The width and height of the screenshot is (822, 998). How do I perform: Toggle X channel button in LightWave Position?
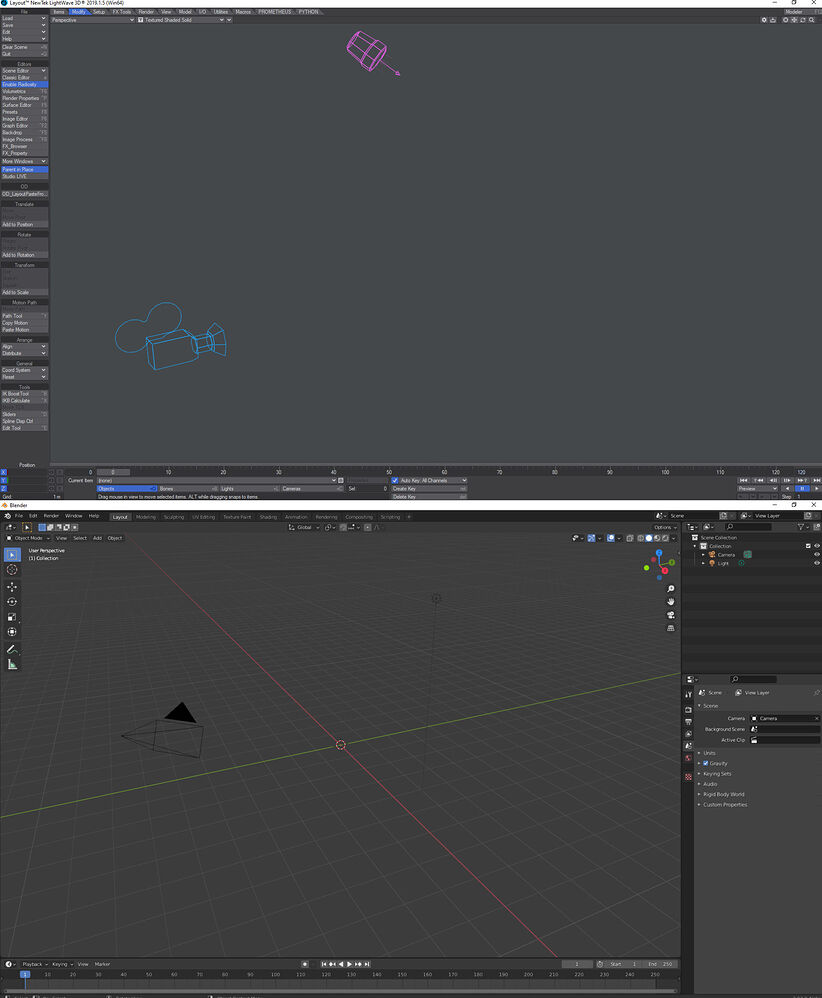click(x=4, y=472)
